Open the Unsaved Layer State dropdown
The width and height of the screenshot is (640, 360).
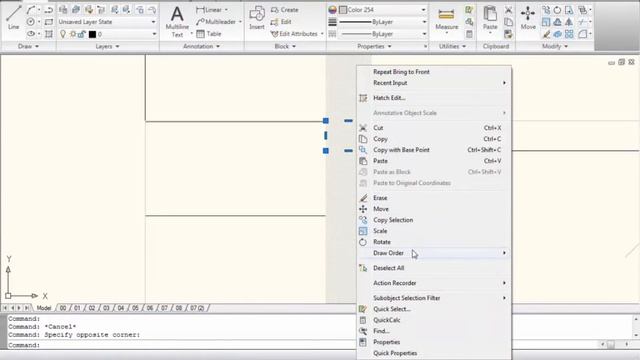tap(107, 22)
